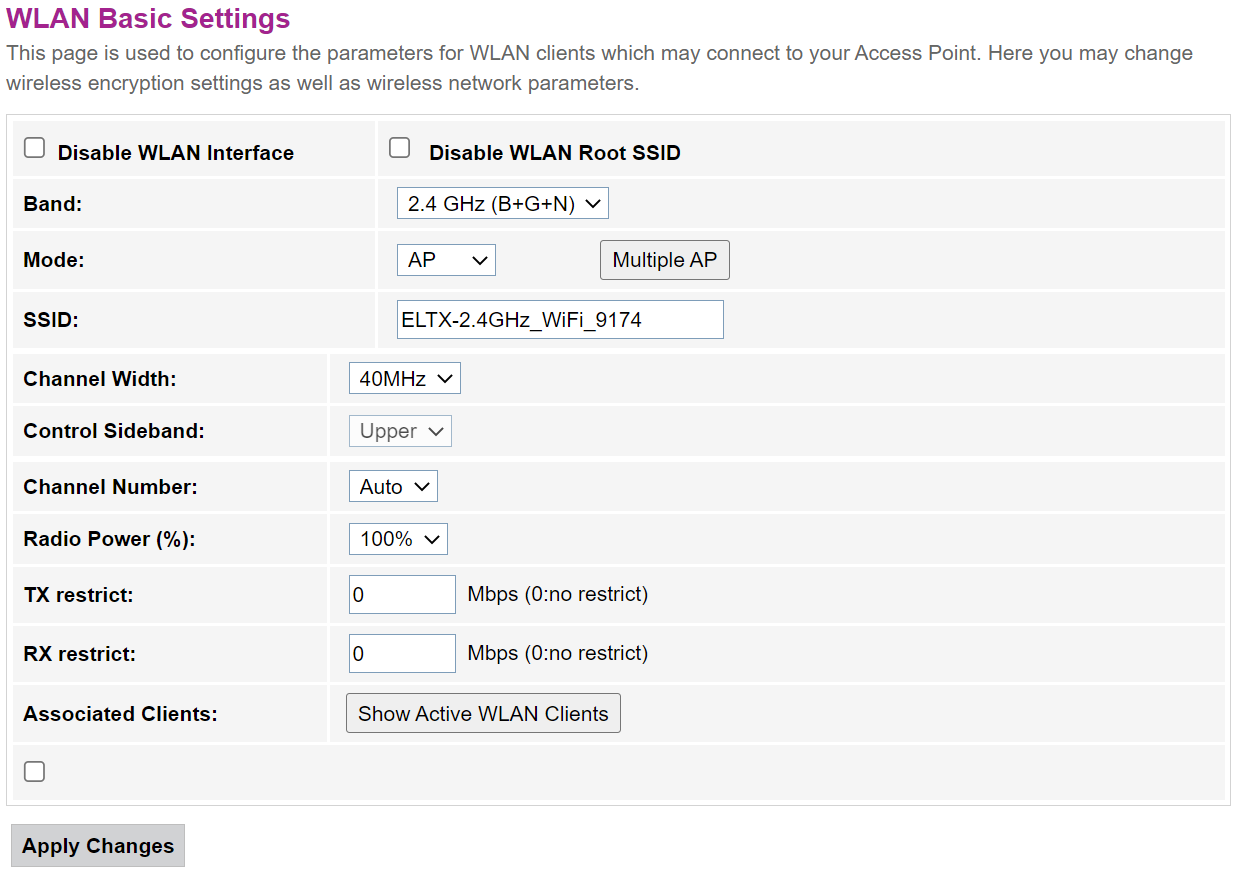Open the Radio Power 100% dropdown

398,539
